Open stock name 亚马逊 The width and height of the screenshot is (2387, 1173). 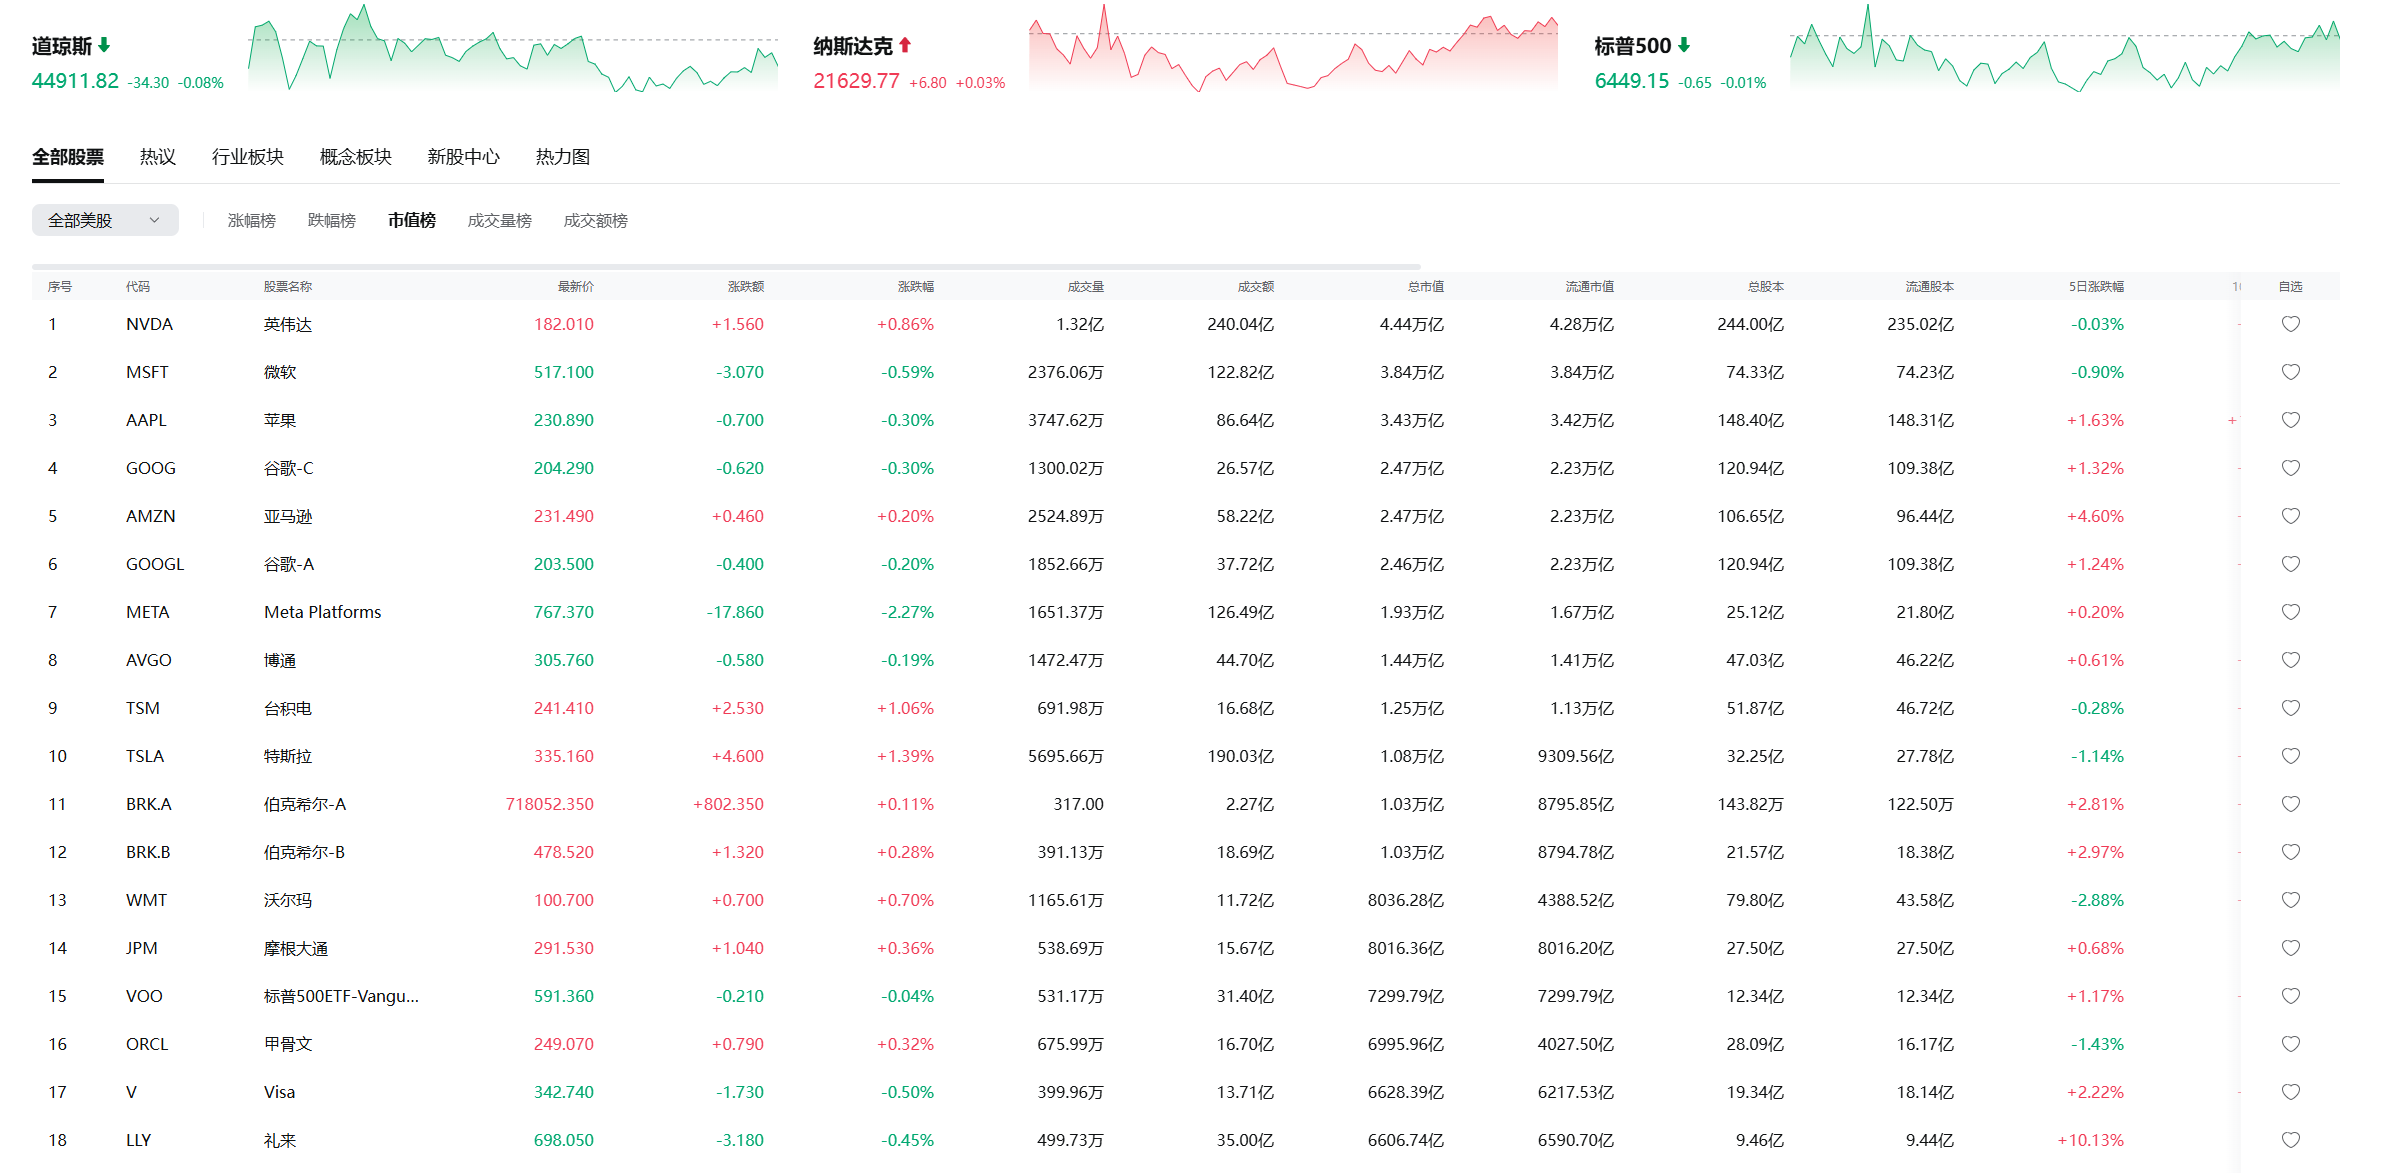288,516
